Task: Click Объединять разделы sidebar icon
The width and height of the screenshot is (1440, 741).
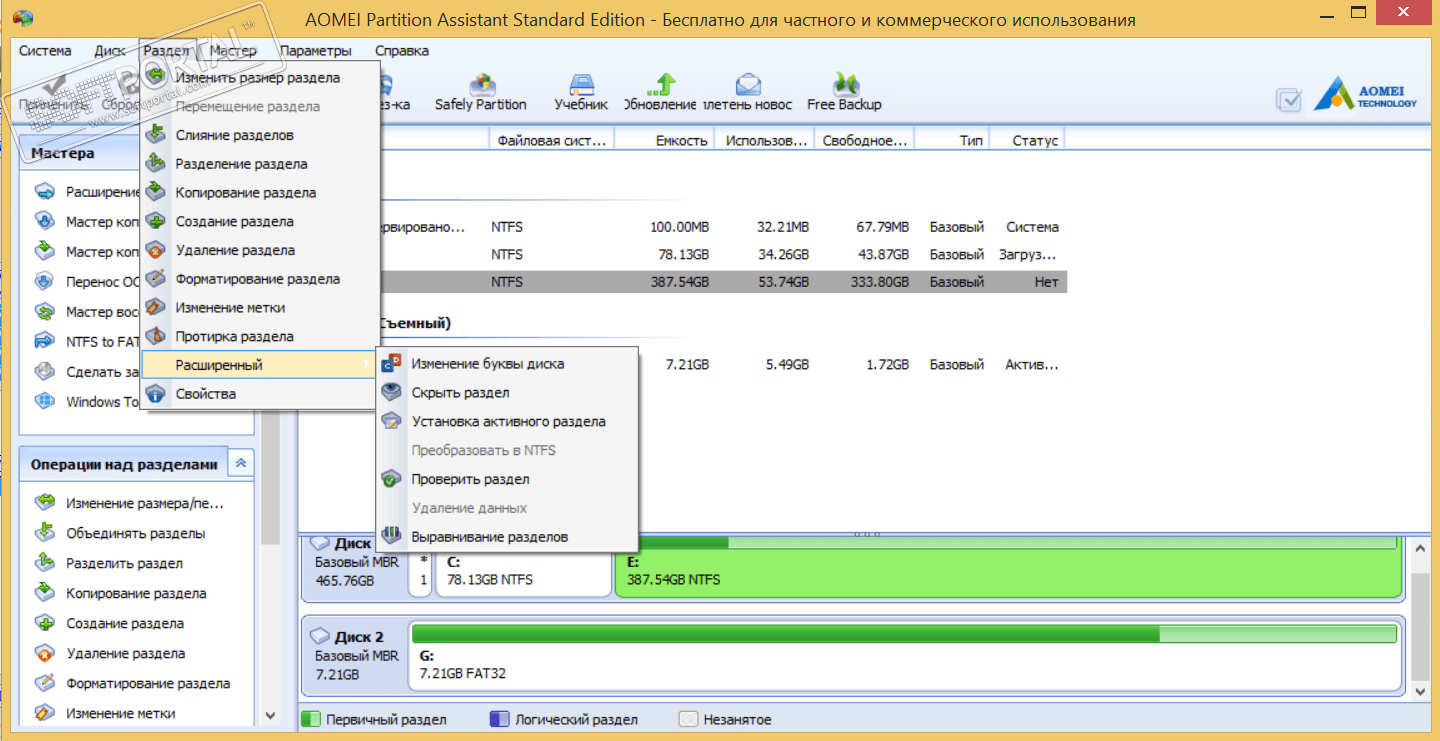Action: tap(45, 533)
